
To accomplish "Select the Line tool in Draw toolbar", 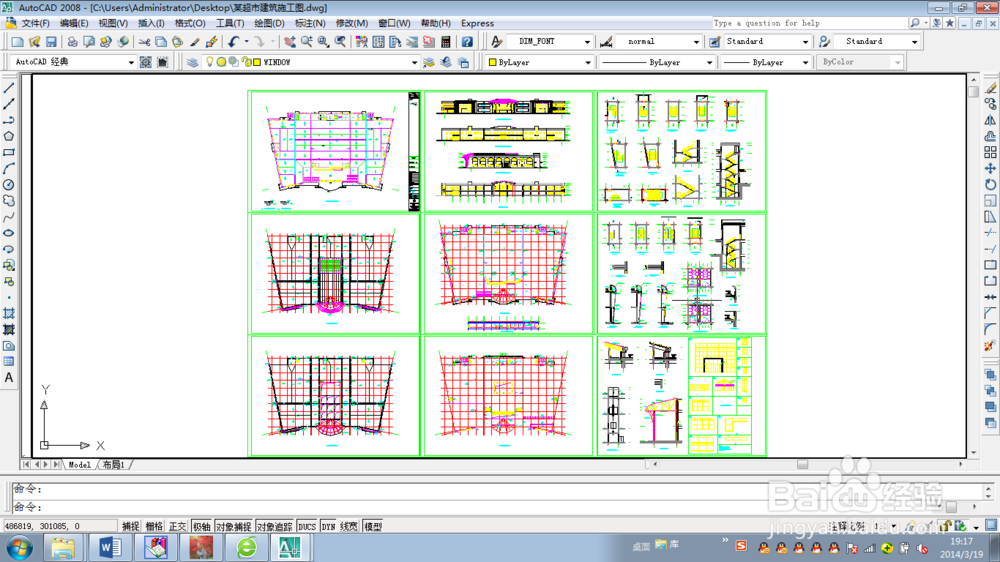I will coord(9,88).
